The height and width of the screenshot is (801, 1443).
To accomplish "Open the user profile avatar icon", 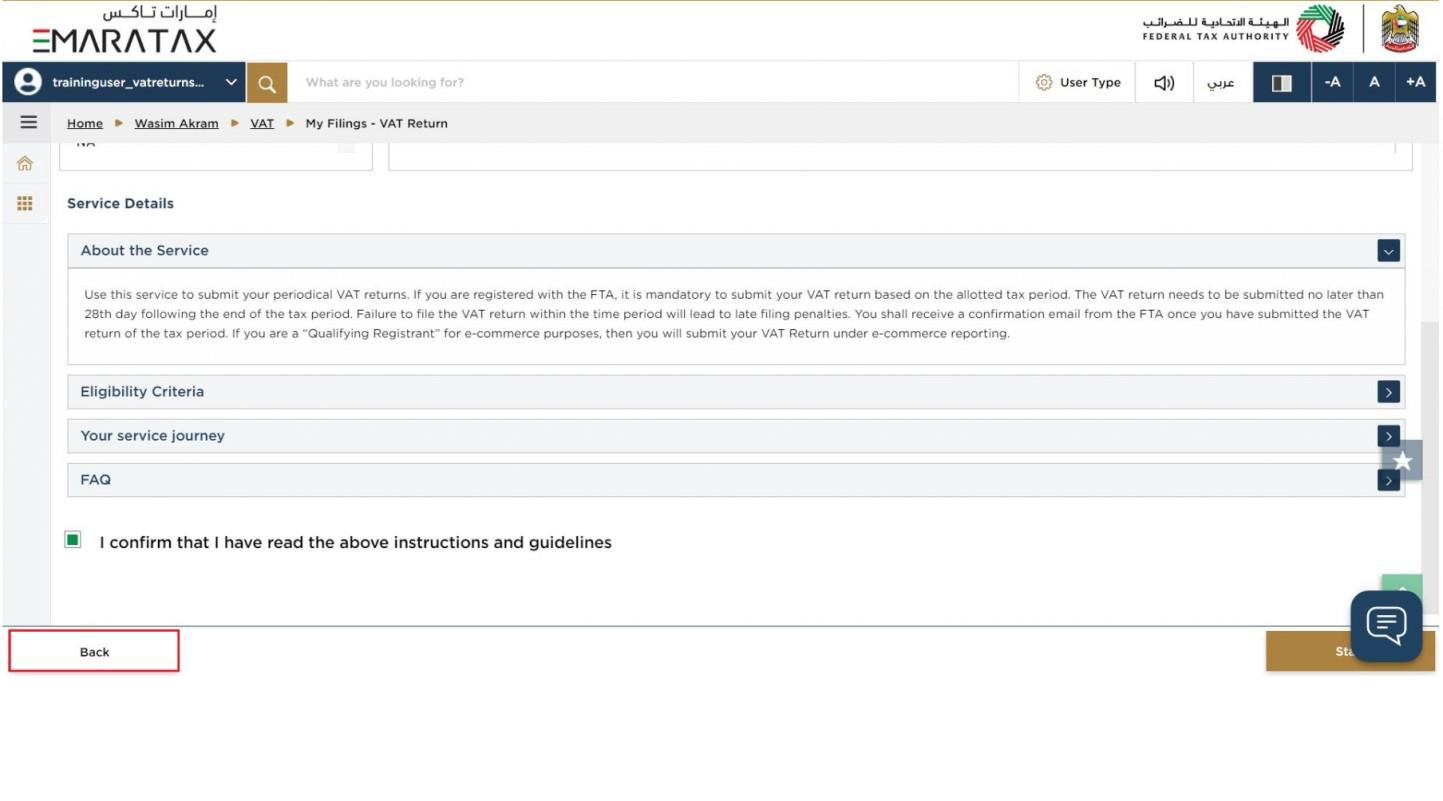I will [28, 82].
